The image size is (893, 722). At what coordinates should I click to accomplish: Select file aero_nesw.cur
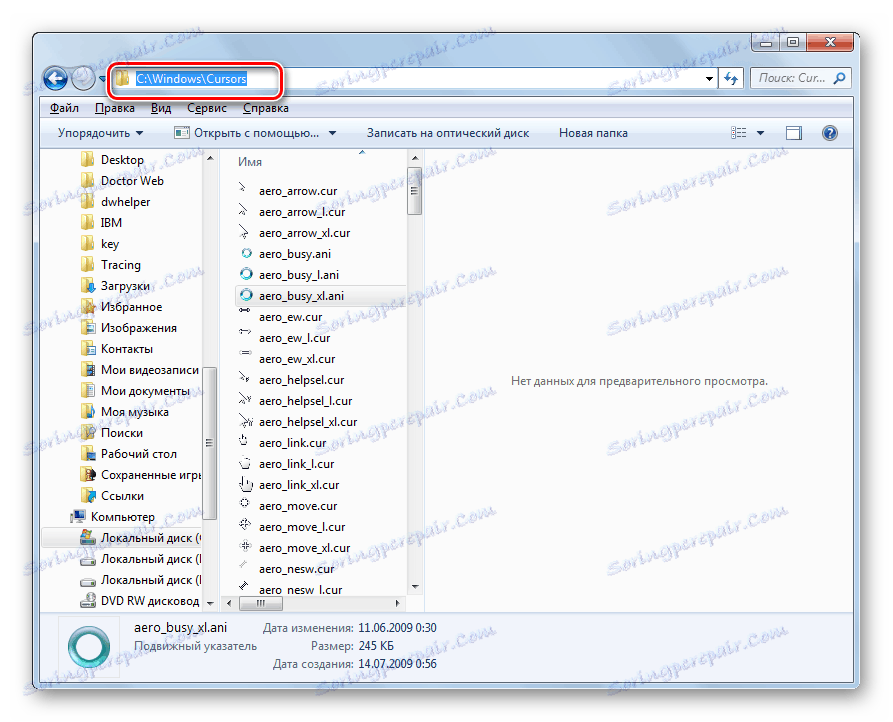(x=296, y=569)
